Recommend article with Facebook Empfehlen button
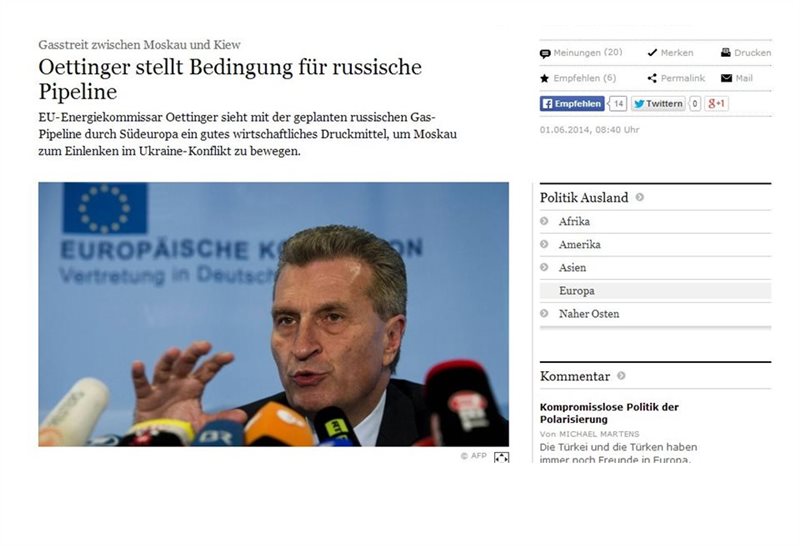800x546 pixels. [x=572, y=104]
